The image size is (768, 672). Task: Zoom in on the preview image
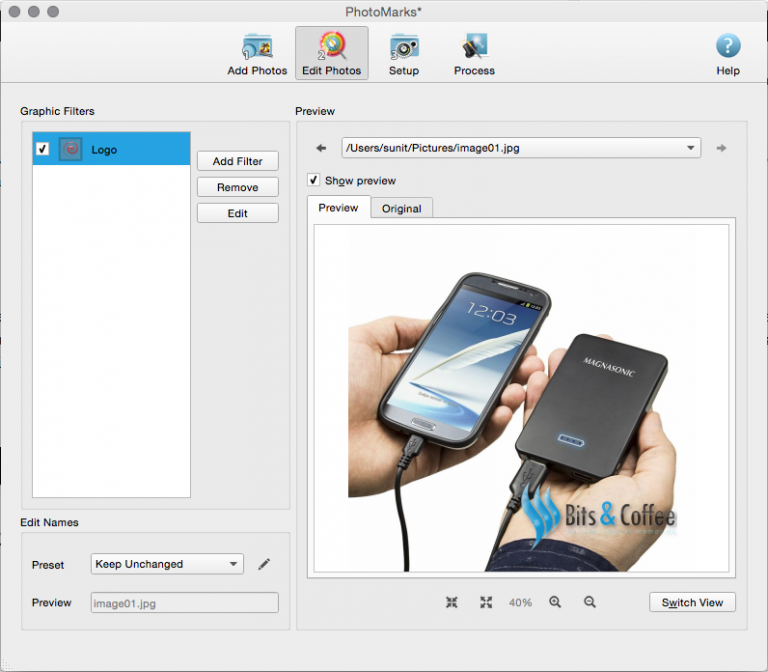click(555, 602)
